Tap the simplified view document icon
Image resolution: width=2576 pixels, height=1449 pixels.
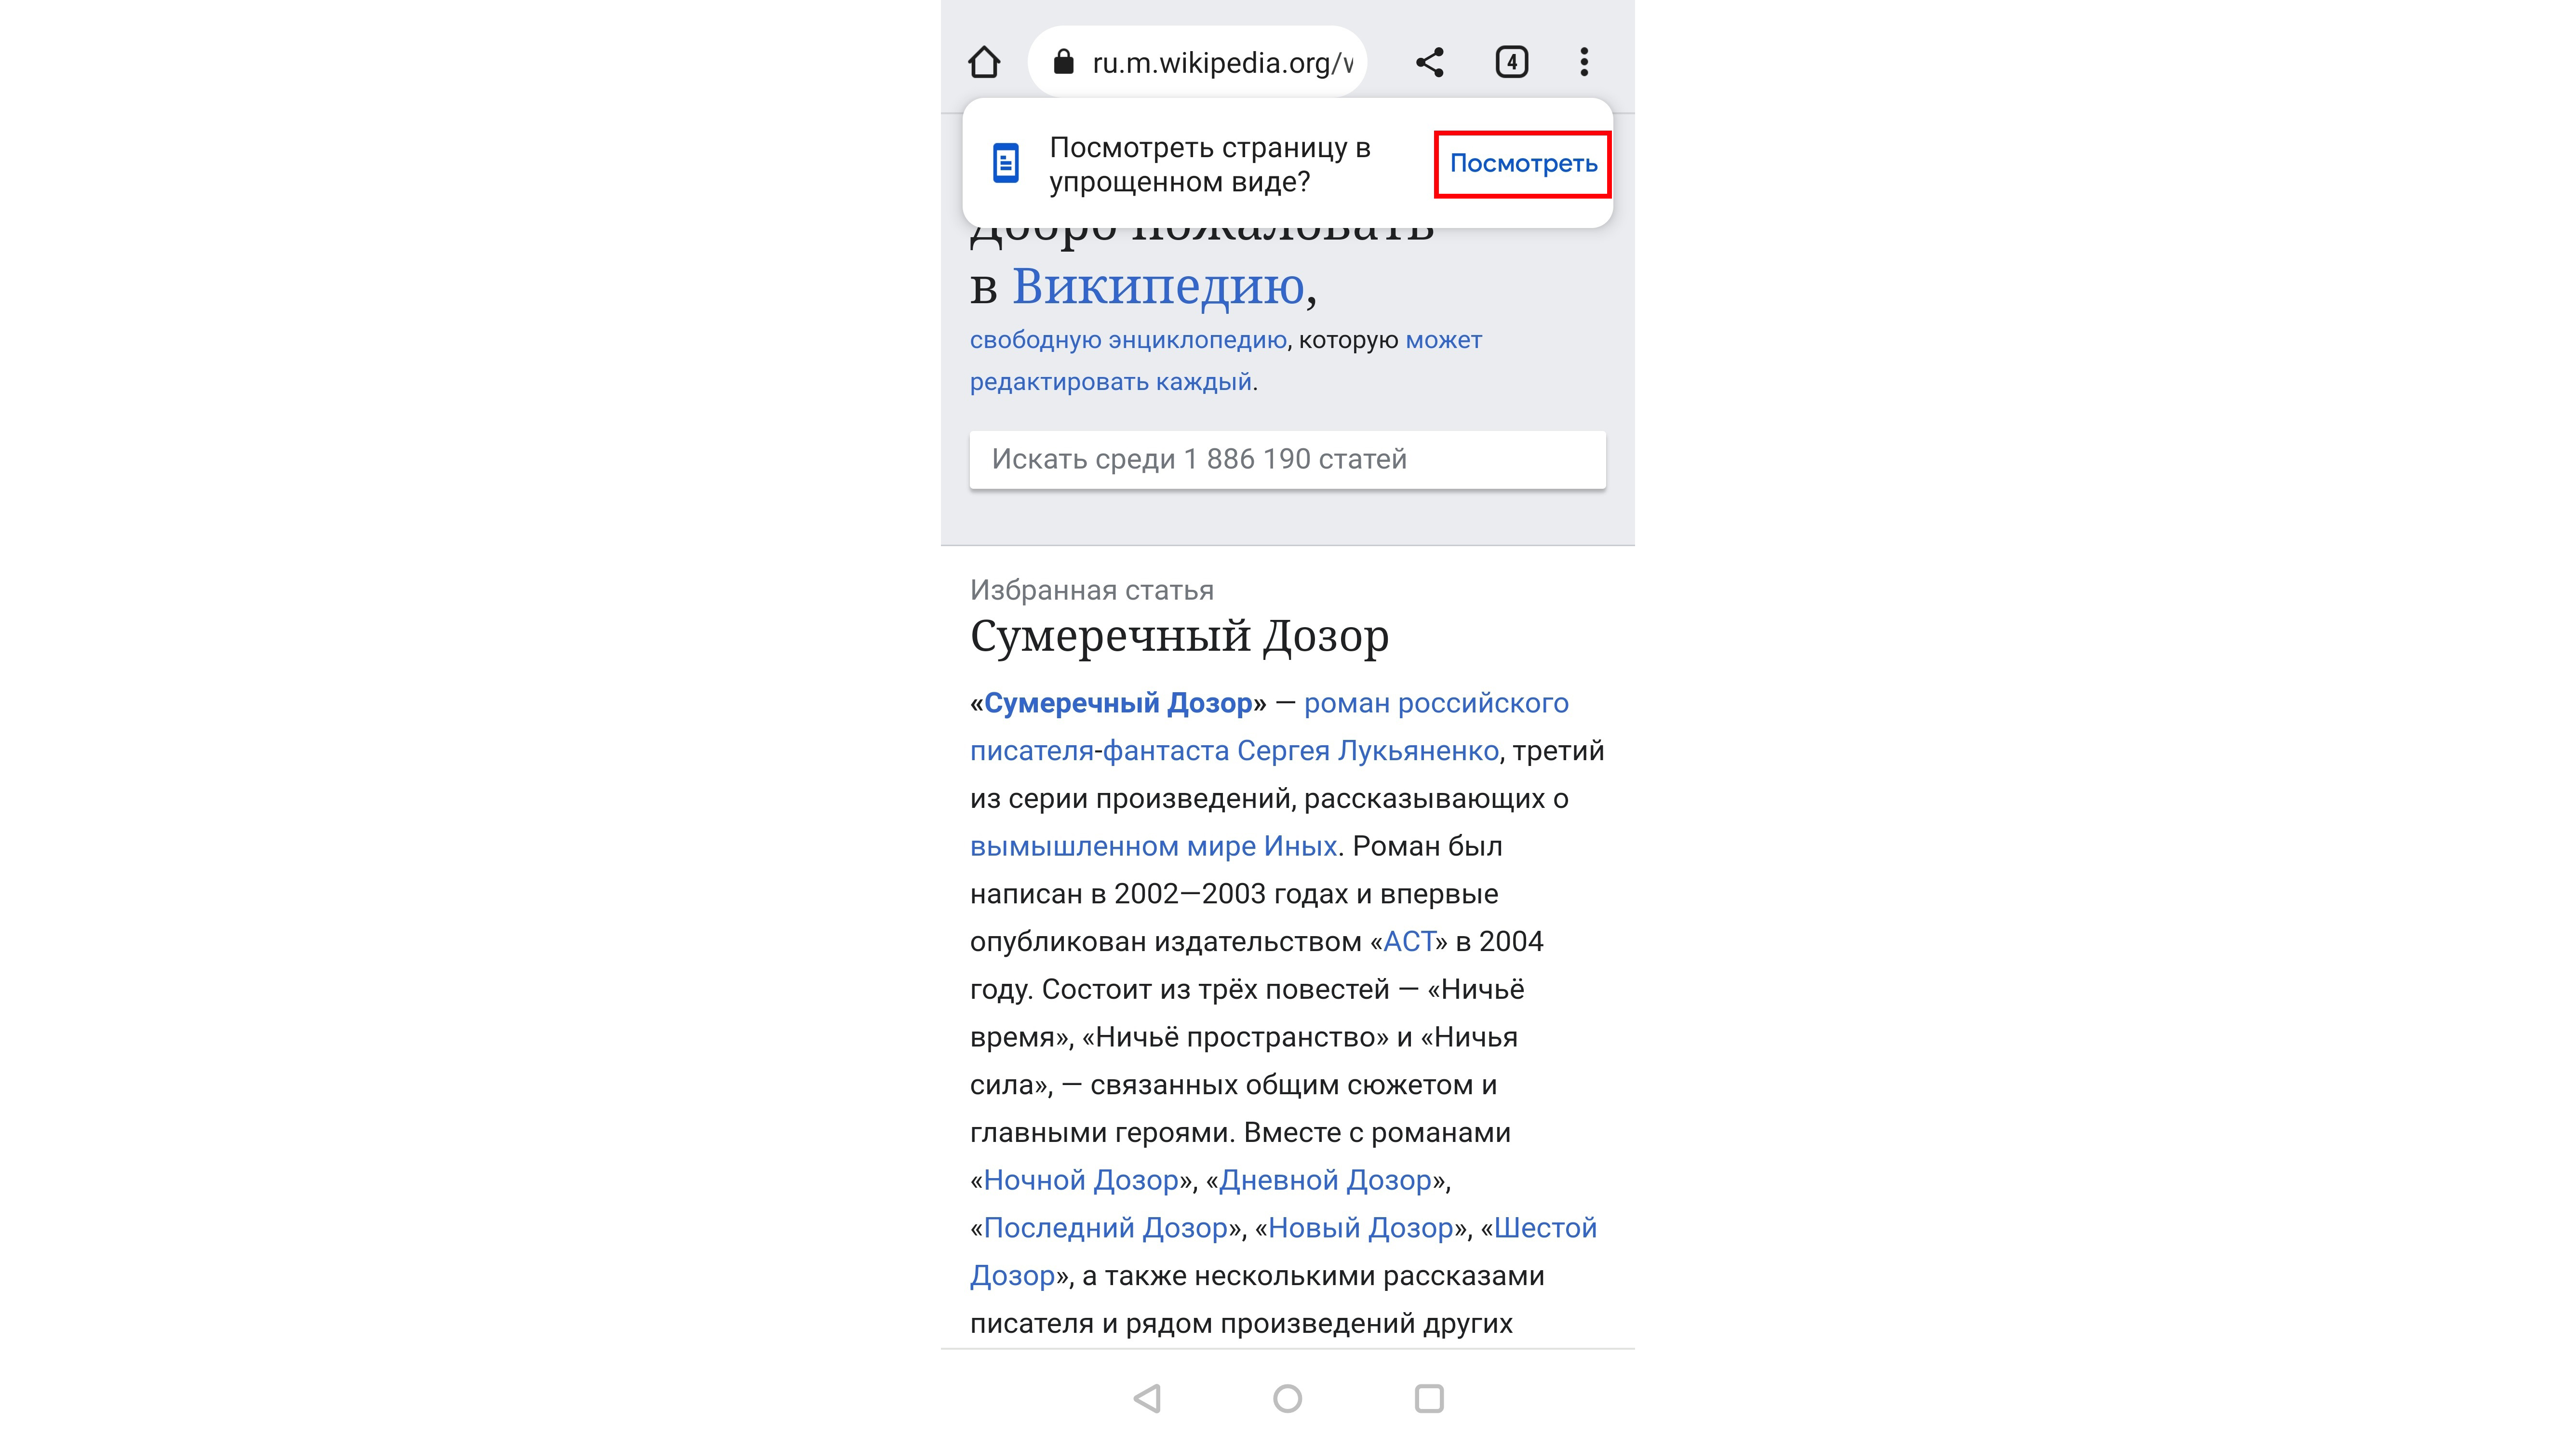coord(1005,163)
